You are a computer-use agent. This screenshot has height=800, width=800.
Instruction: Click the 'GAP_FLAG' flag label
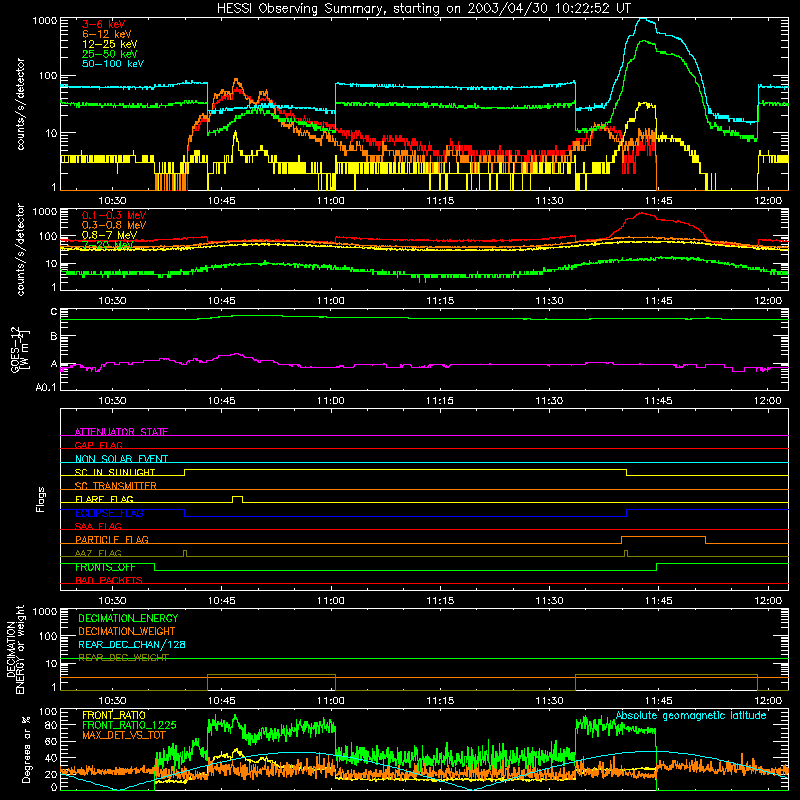[98, 445]
